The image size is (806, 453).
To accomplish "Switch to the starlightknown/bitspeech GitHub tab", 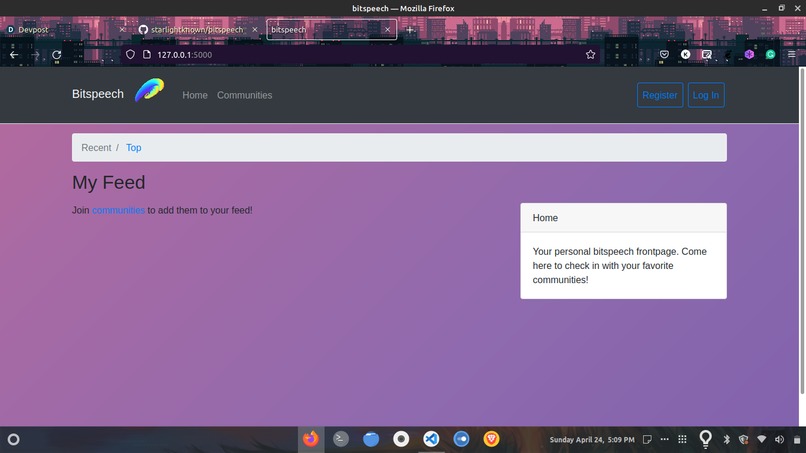I will pyautogui.click(x=198, y=30).
